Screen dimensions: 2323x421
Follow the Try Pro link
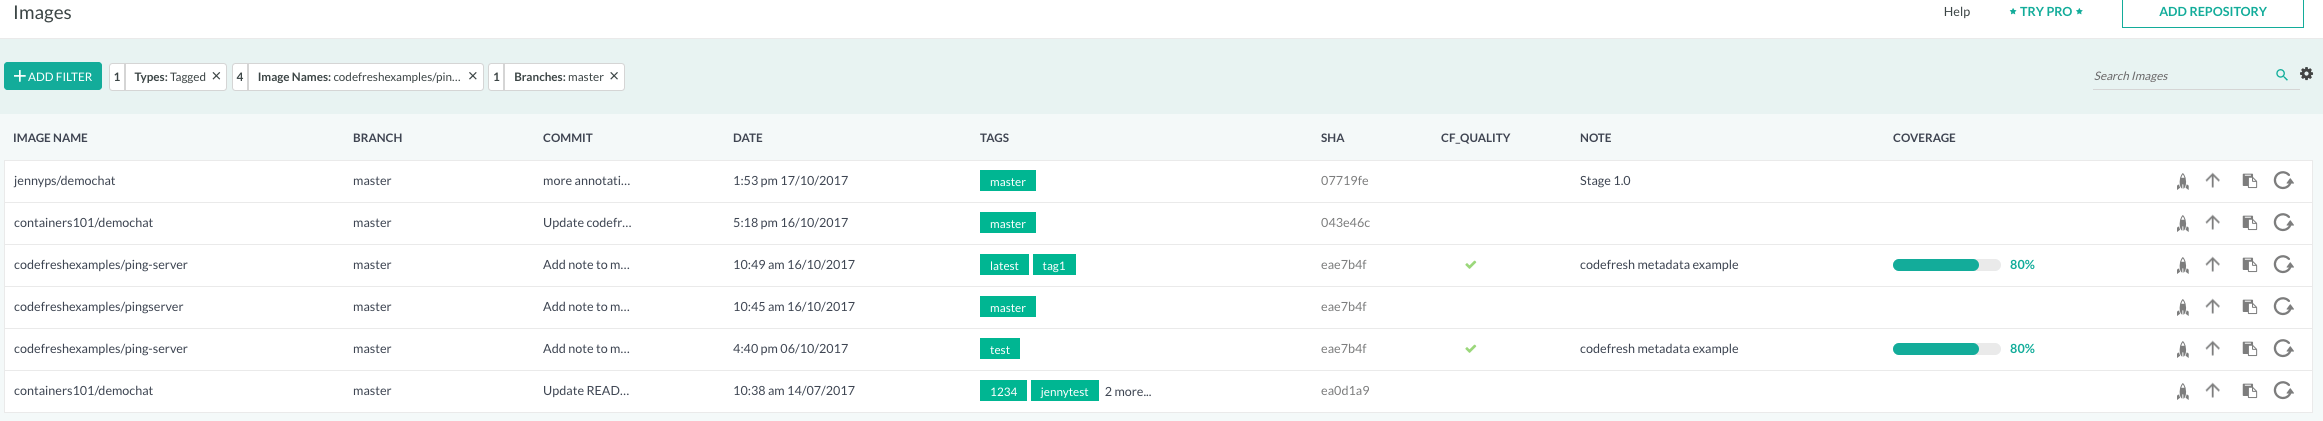pyautogui.click(x=2045, y=12)
